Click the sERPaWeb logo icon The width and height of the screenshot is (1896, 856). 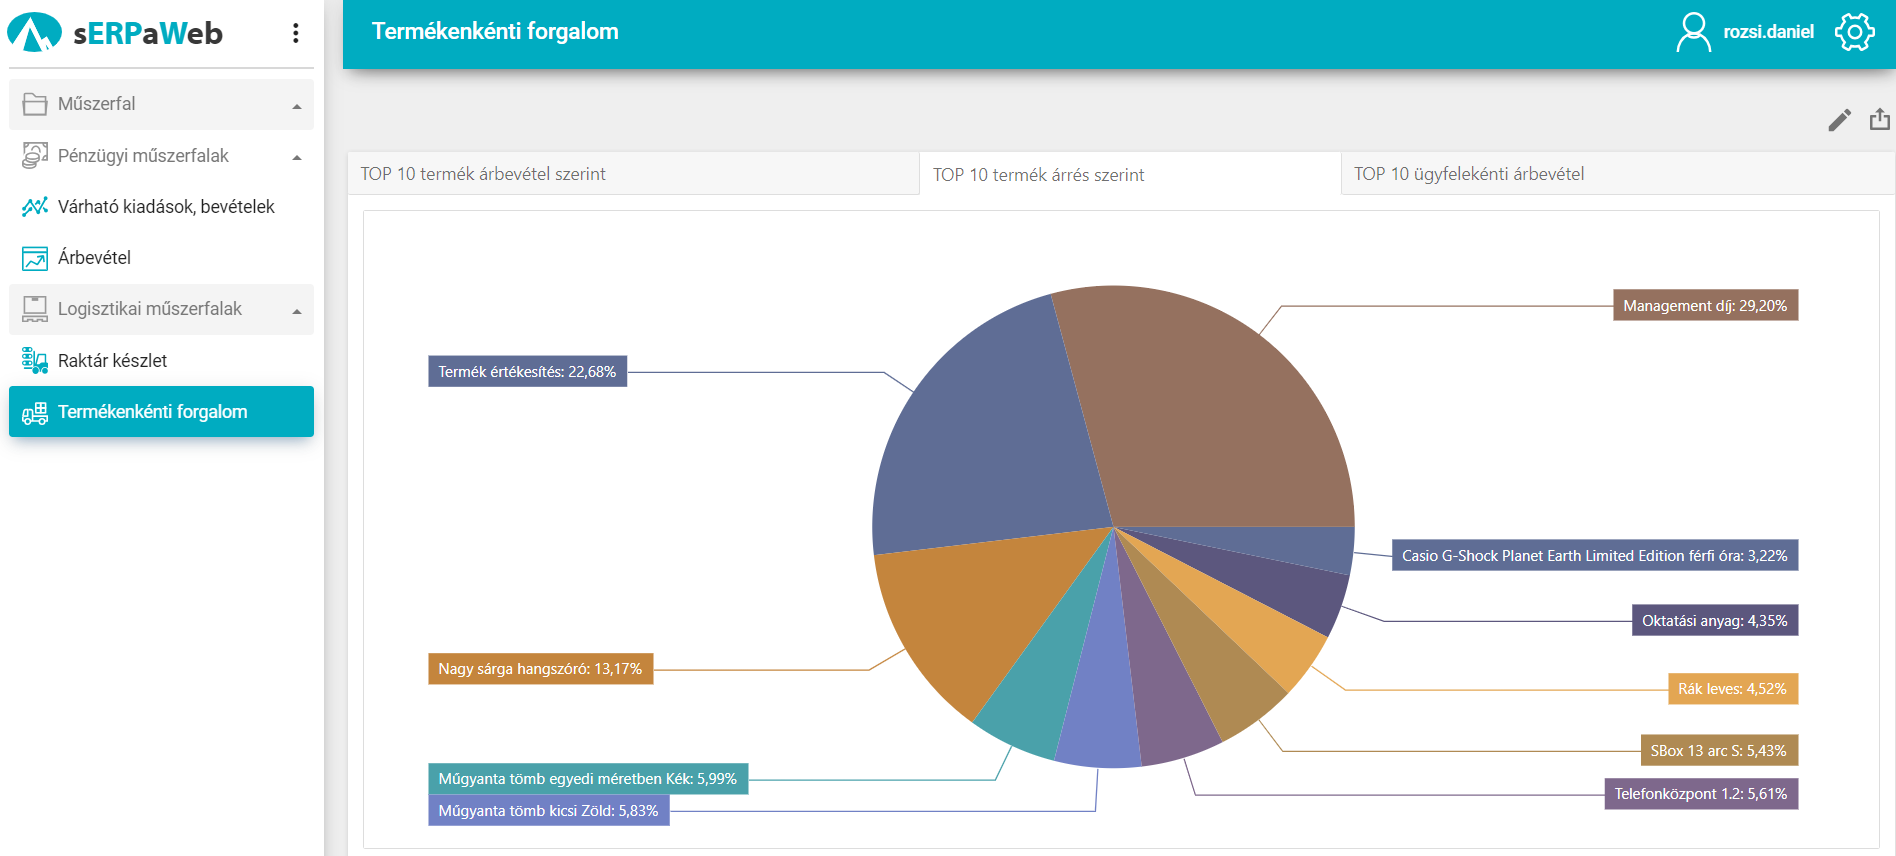[x=34, y=33]
